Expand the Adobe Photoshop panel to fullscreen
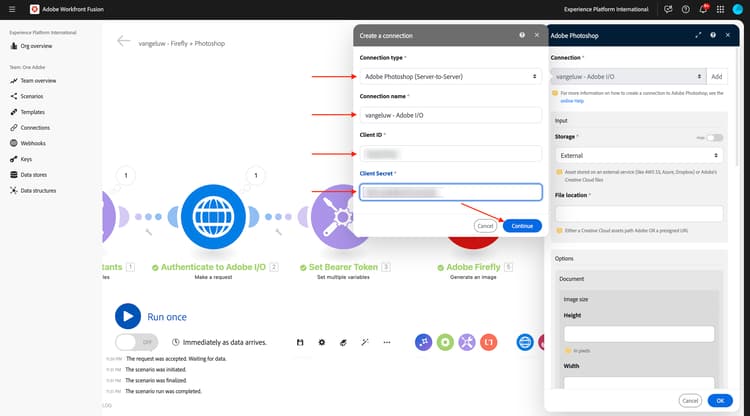The height and width of the screenshot is (416, 750). pos(698,35)
